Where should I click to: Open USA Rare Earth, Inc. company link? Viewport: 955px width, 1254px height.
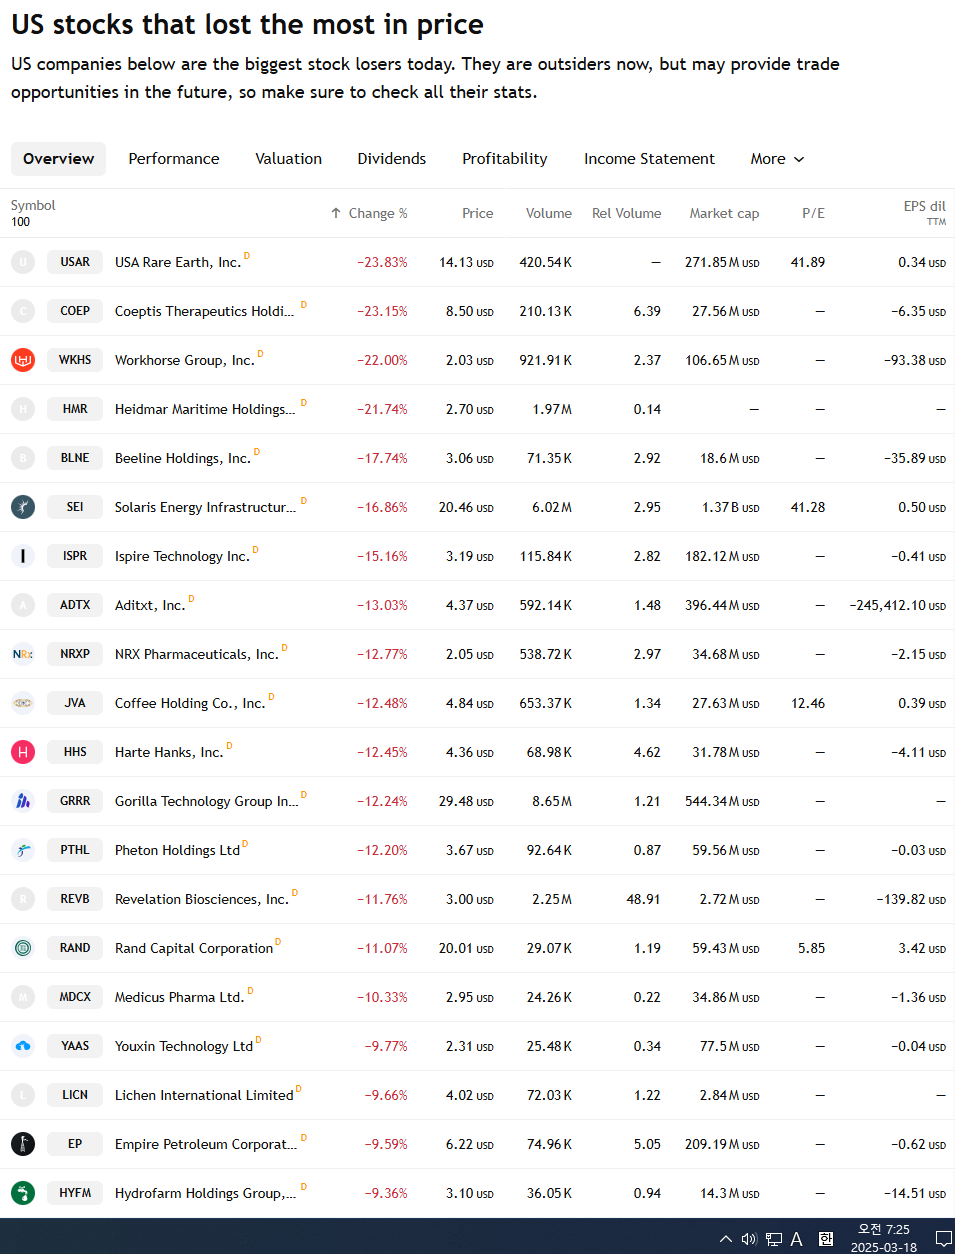178,262
